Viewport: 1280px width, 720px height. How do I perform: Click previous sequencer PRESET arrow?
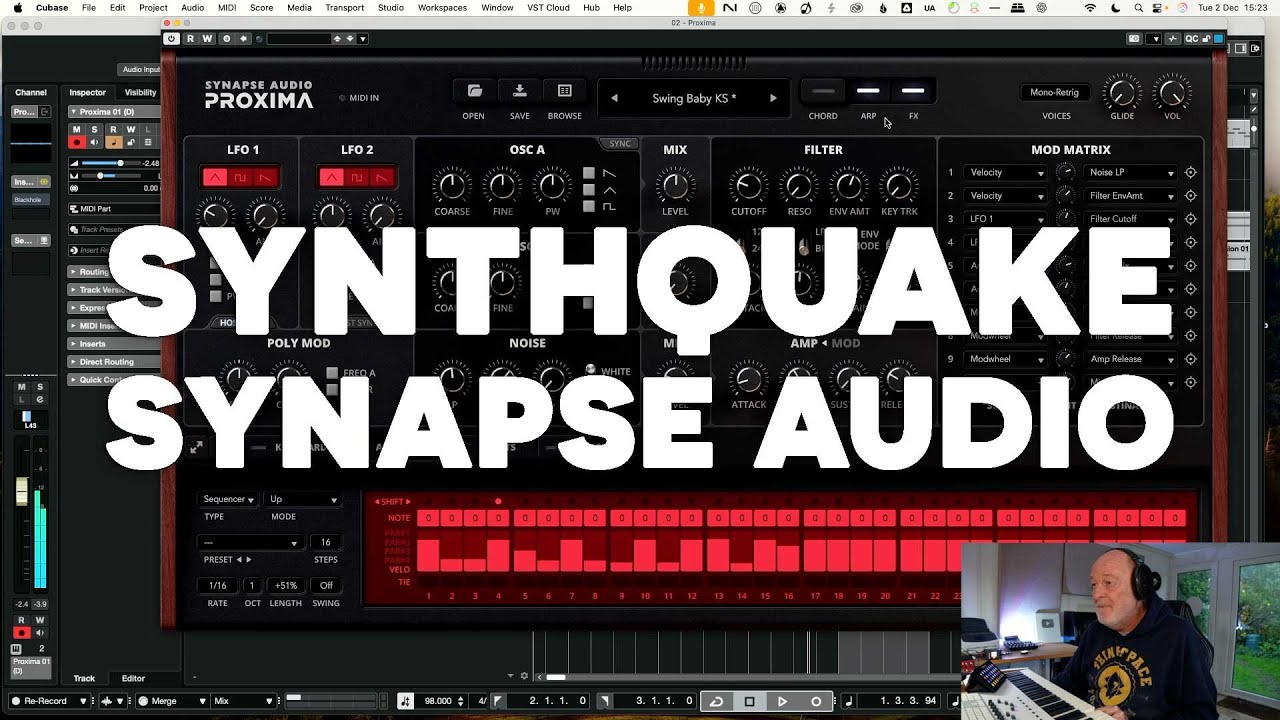pos(238,560)
